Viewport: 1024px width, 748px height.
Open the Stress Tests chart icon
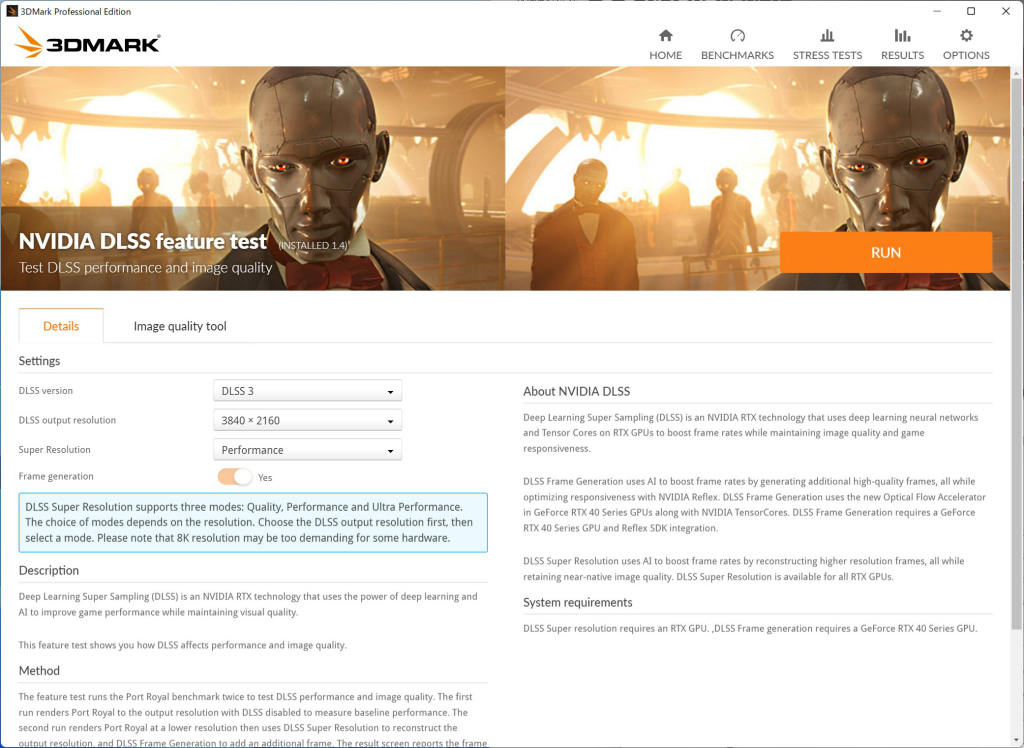[x=827, y=35]
